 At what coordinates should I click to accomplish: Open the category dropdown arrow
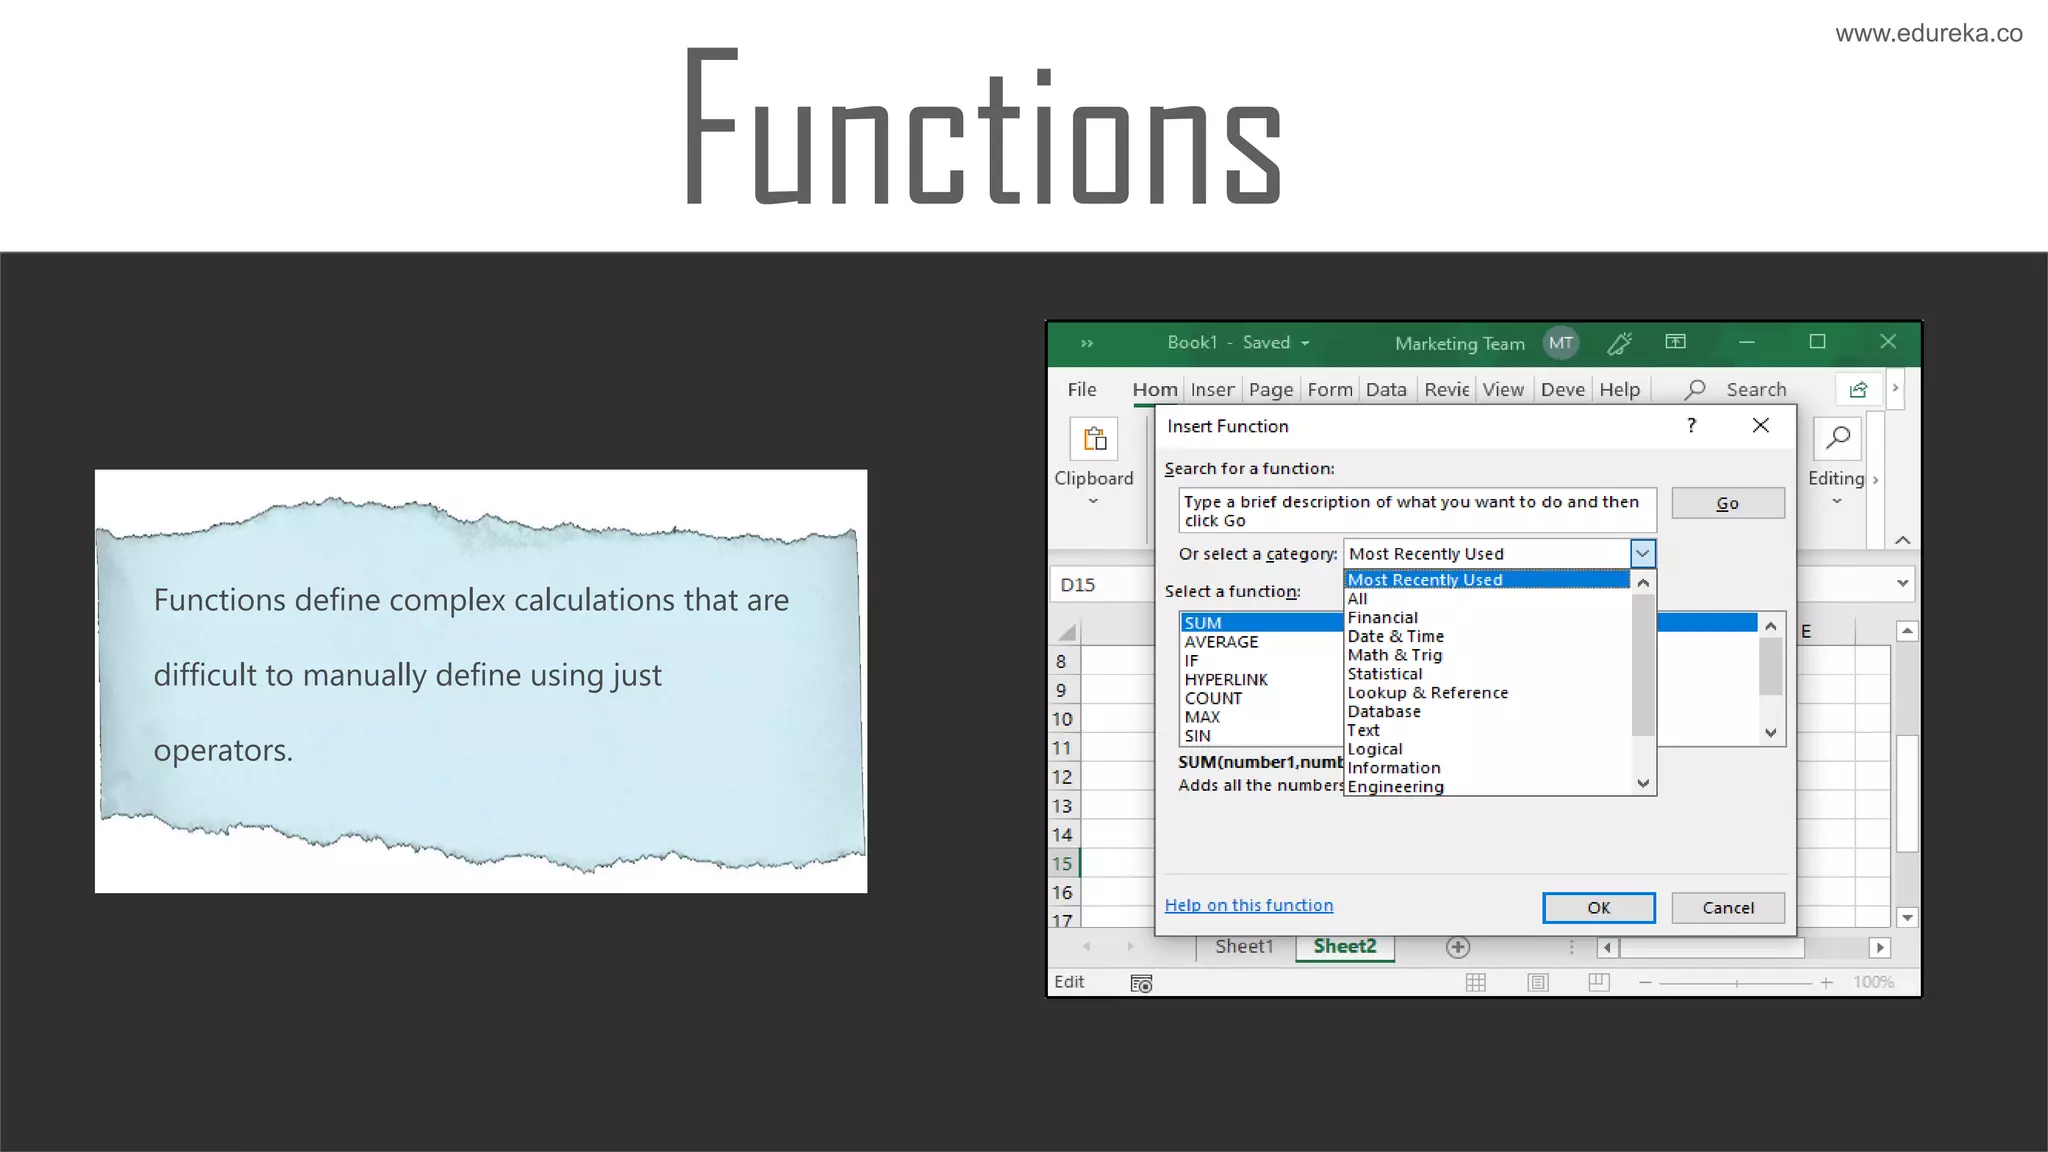tap(1642, 553)
